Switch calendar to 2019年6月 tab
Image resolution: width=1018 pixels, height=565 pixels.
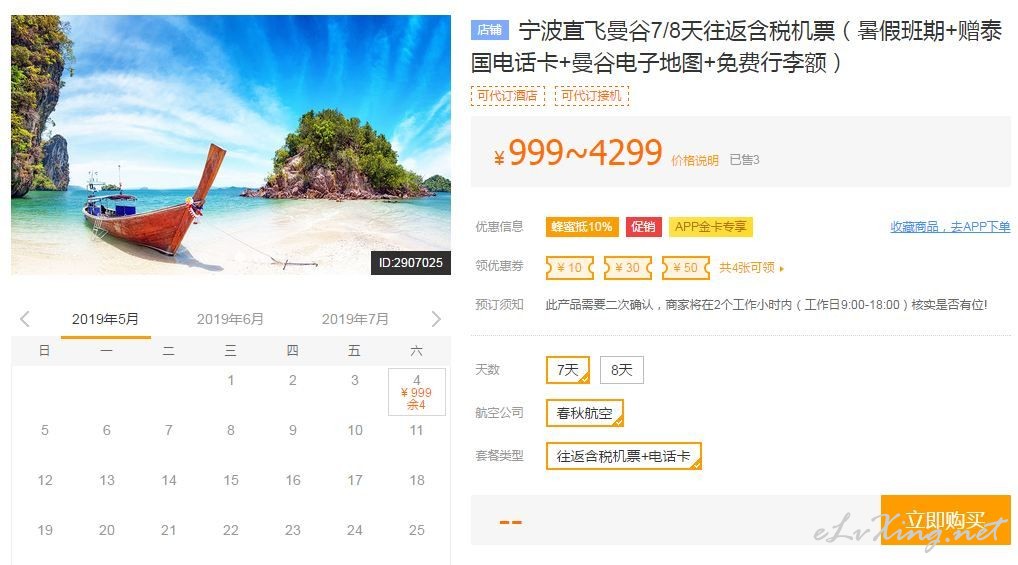pos(230,319)
